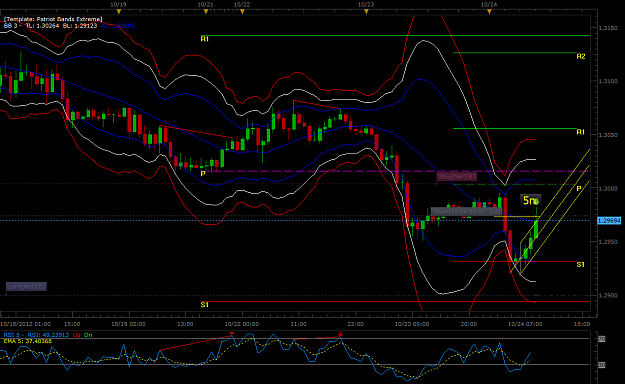
Task: Click the bottom S1 label on red line
Action: [x=204, y=305]
